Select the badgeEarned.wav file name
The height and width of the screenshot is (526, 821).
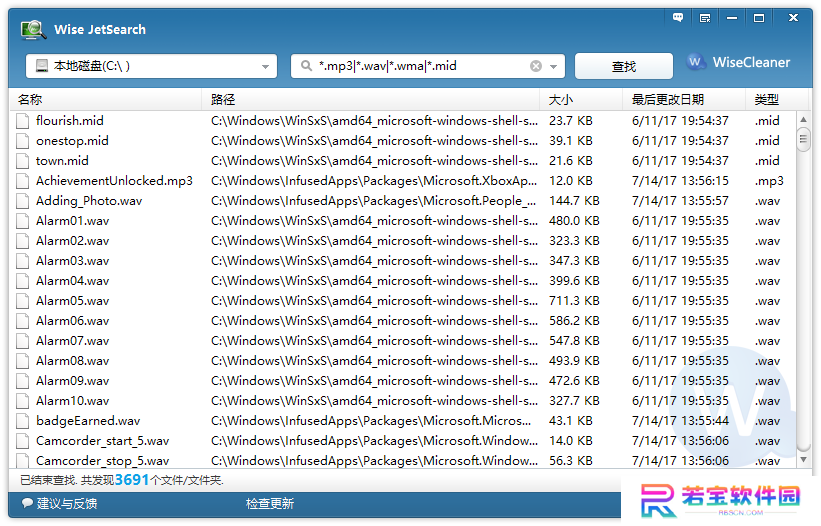click(x=88, y=421)
